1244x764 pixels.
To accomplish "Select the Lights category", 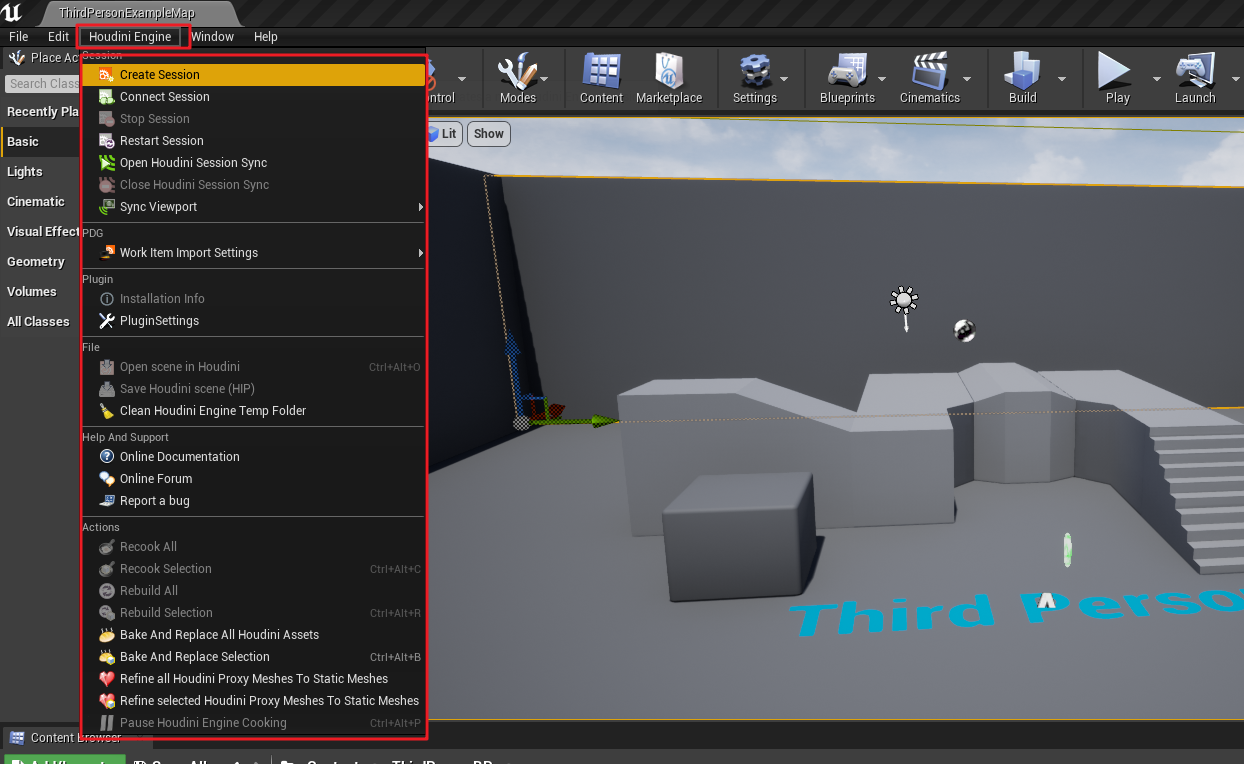I will pos(41,172).
